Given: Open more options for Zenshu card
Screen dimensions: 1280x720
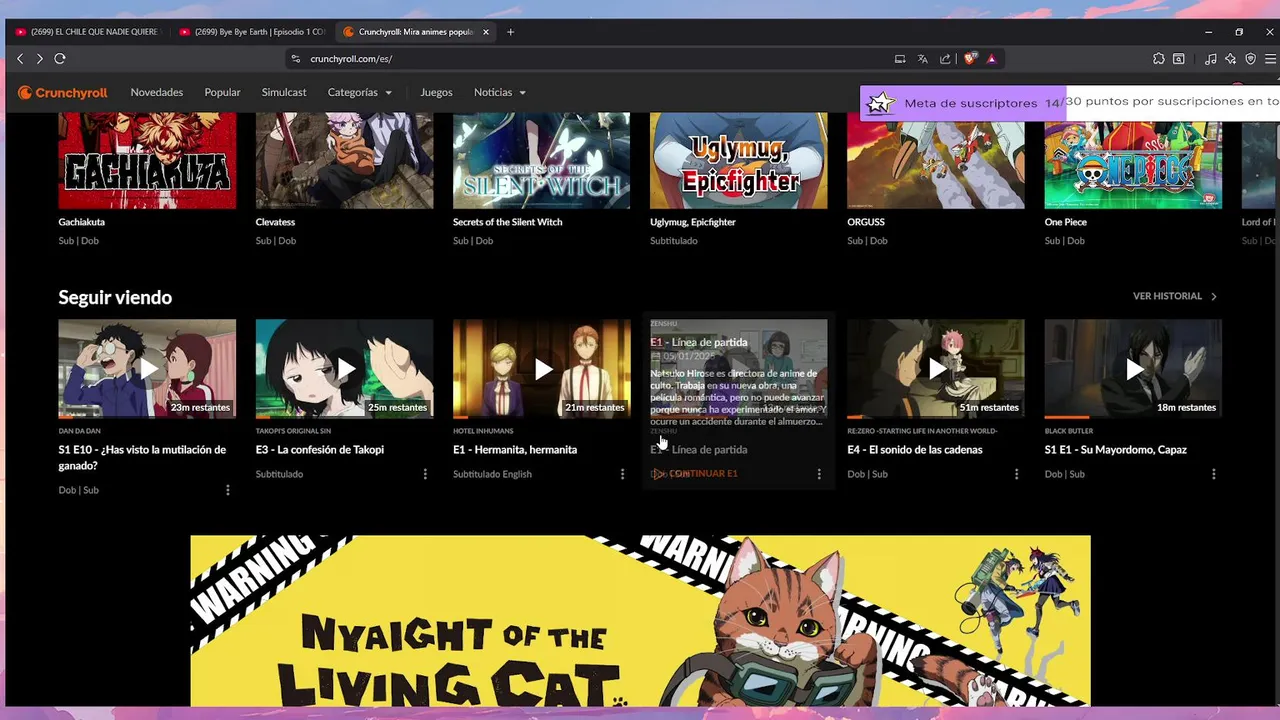Looking at the screenshot, I should (819, 474).
